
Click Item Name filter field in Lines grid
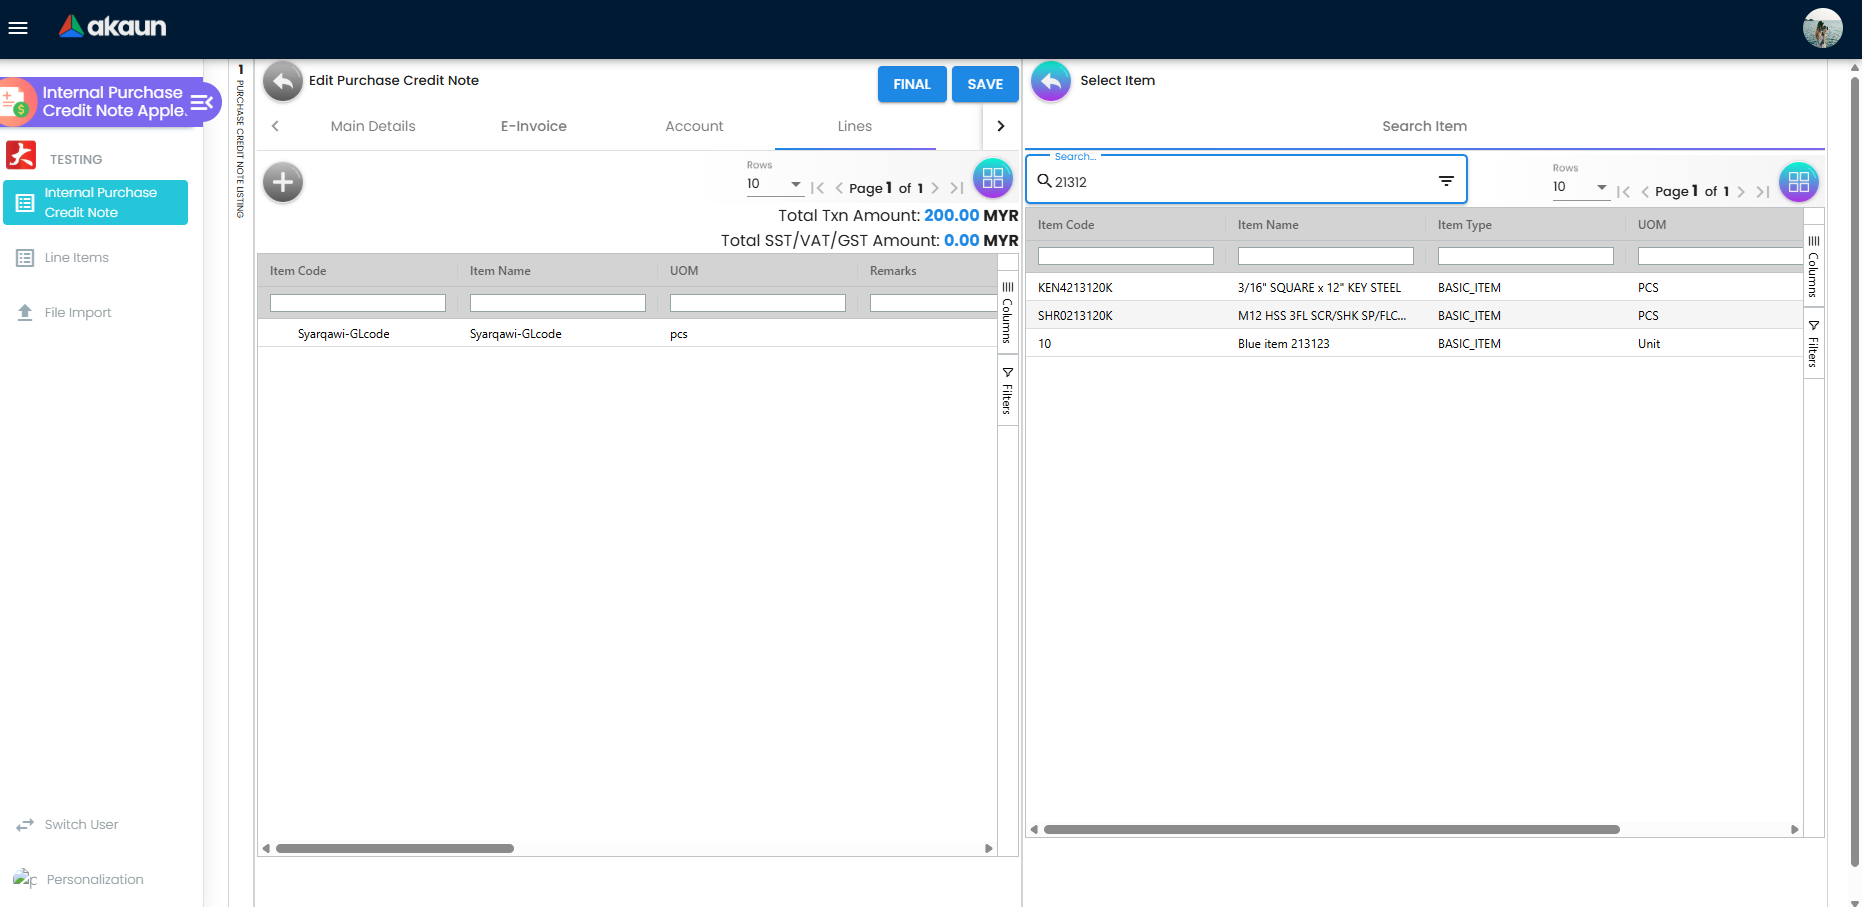click(558, 303)
